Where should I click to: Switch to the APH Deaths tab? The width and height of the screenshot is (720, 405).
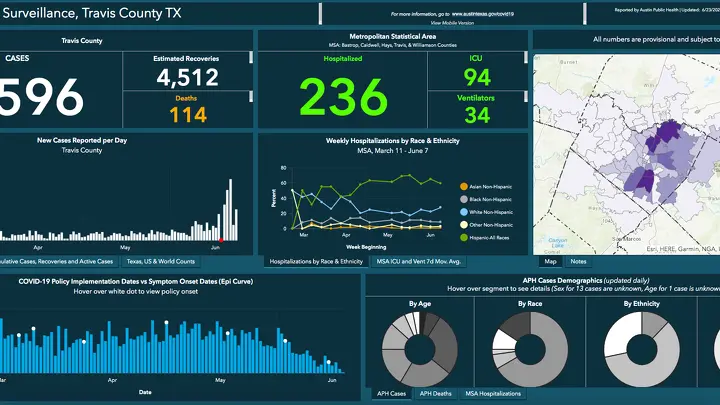[x=436, y=394]
